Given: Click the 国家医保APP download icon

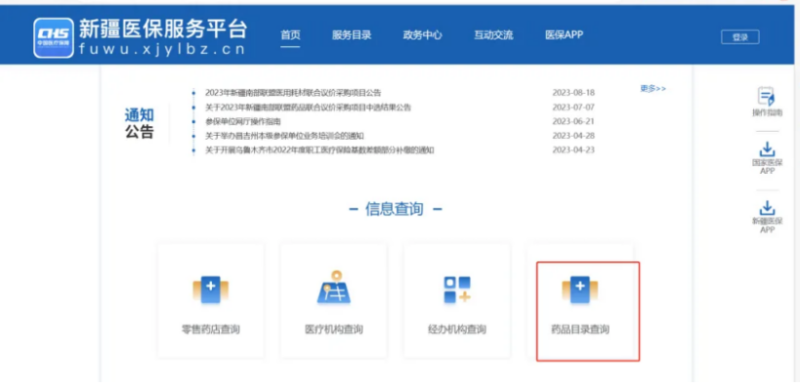Looking at the screenshot, I should click(x=767, y=149).
